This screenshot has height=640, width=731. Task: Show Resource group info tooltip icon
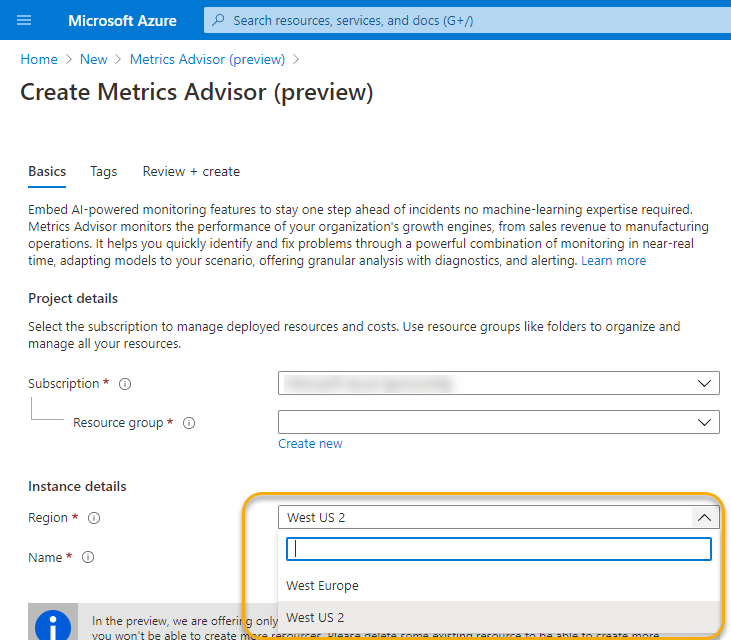pyautogui.click(x=189, y=423)
